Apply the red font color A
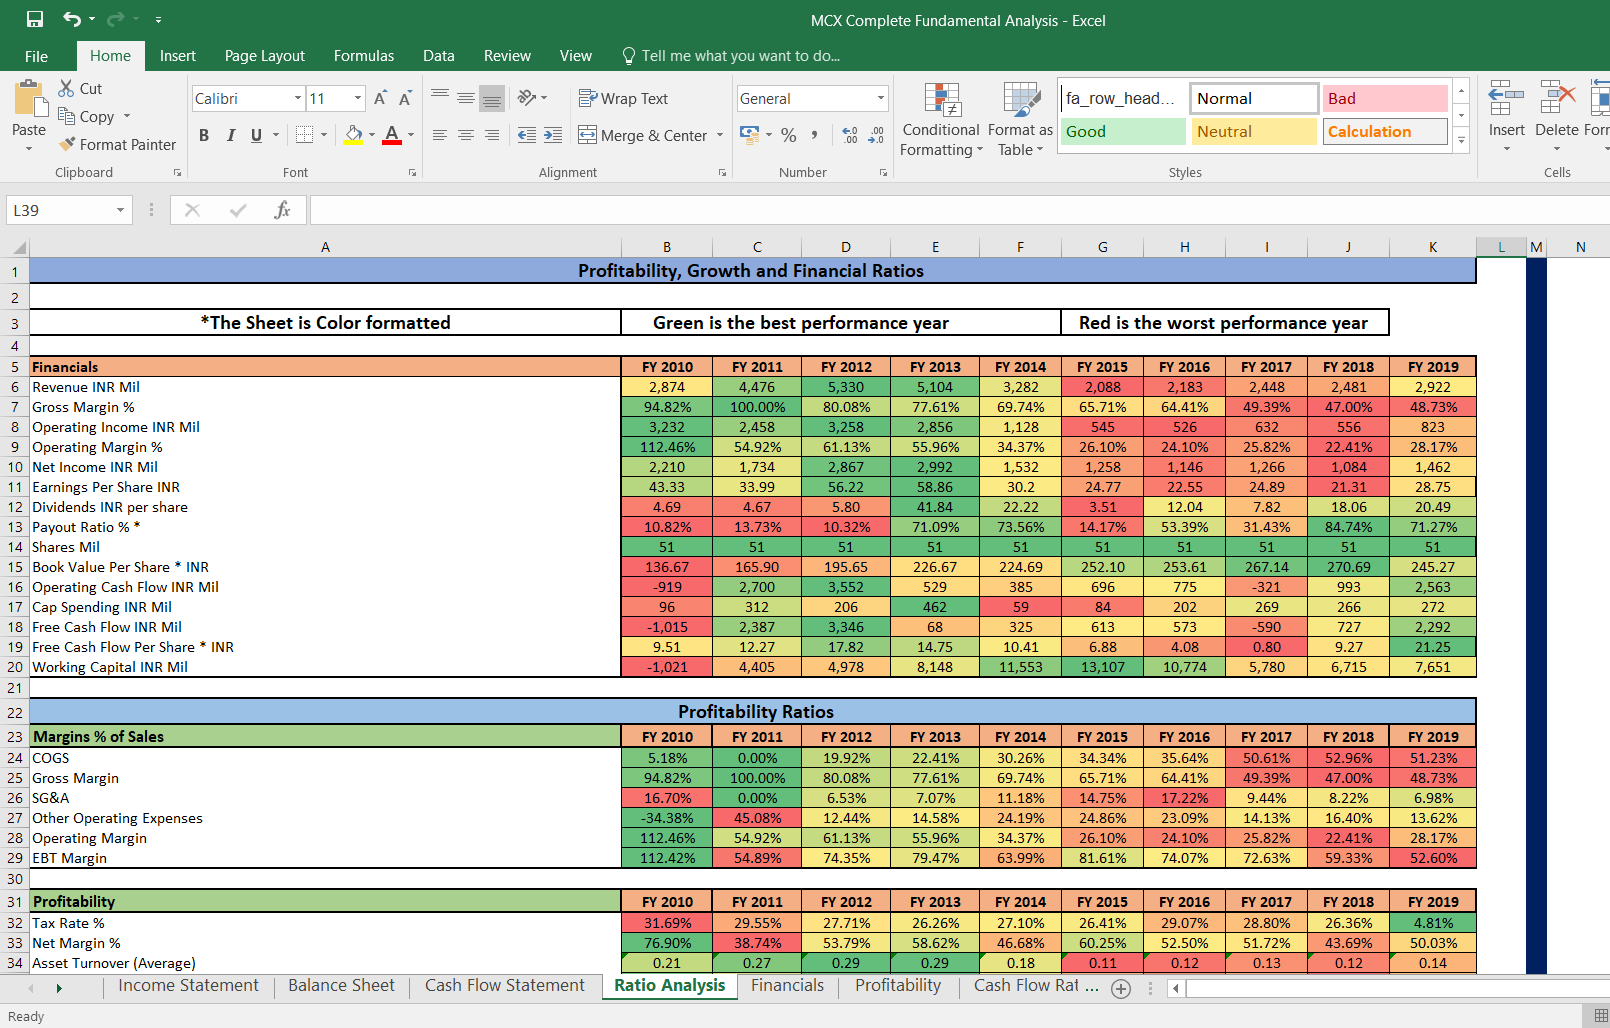This screenshot has width=1610, height=1028. tap(392, 135)
